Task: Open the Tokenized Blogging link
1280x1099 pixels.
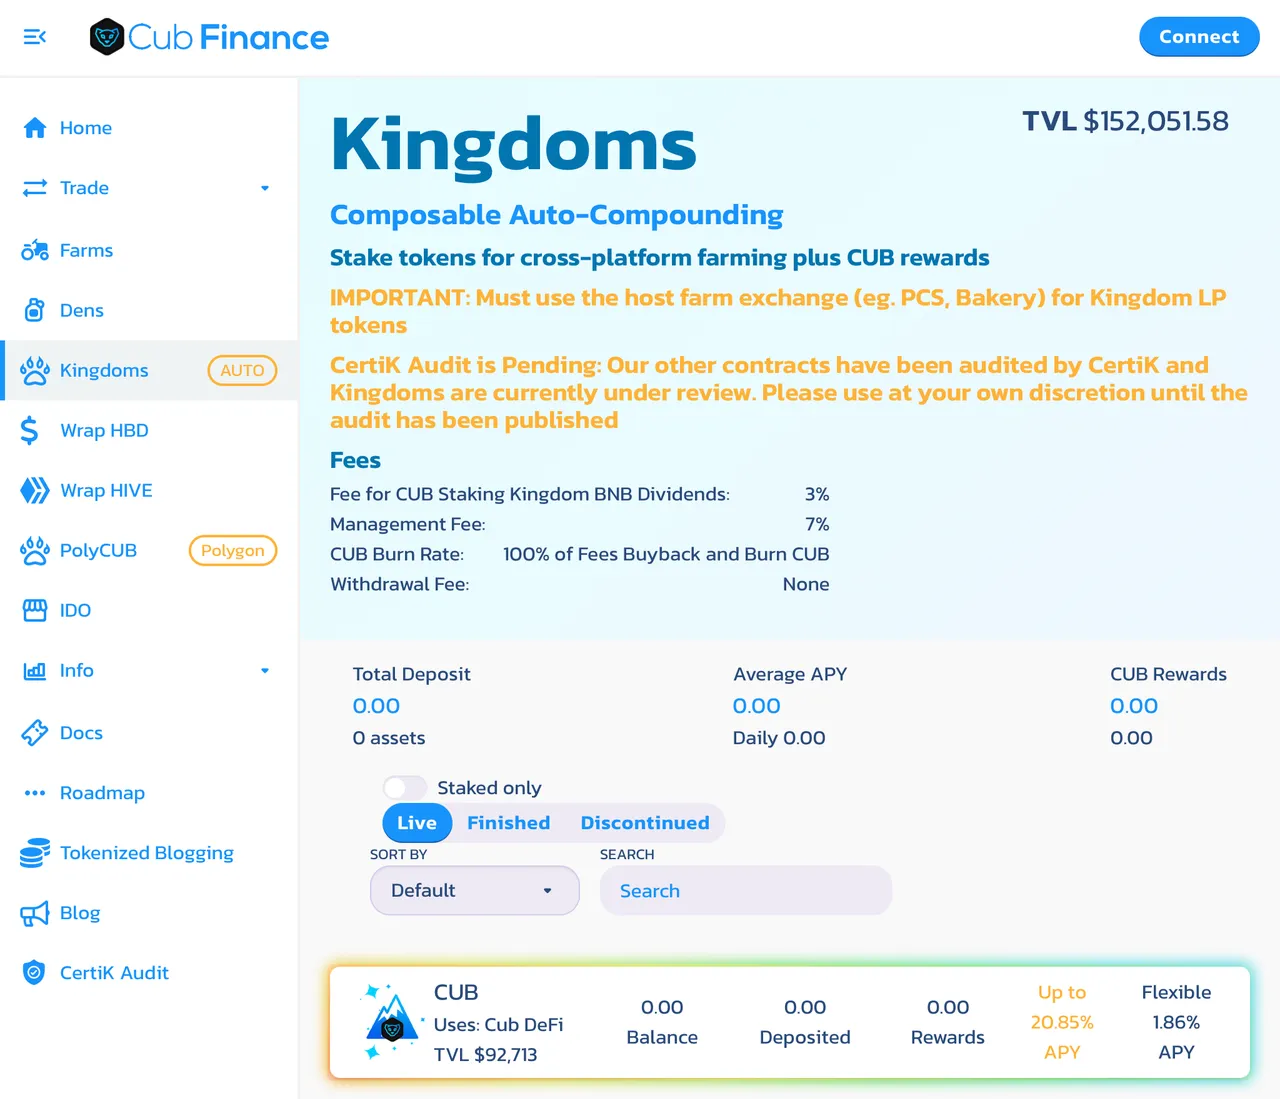Action: tap(147, 853)
